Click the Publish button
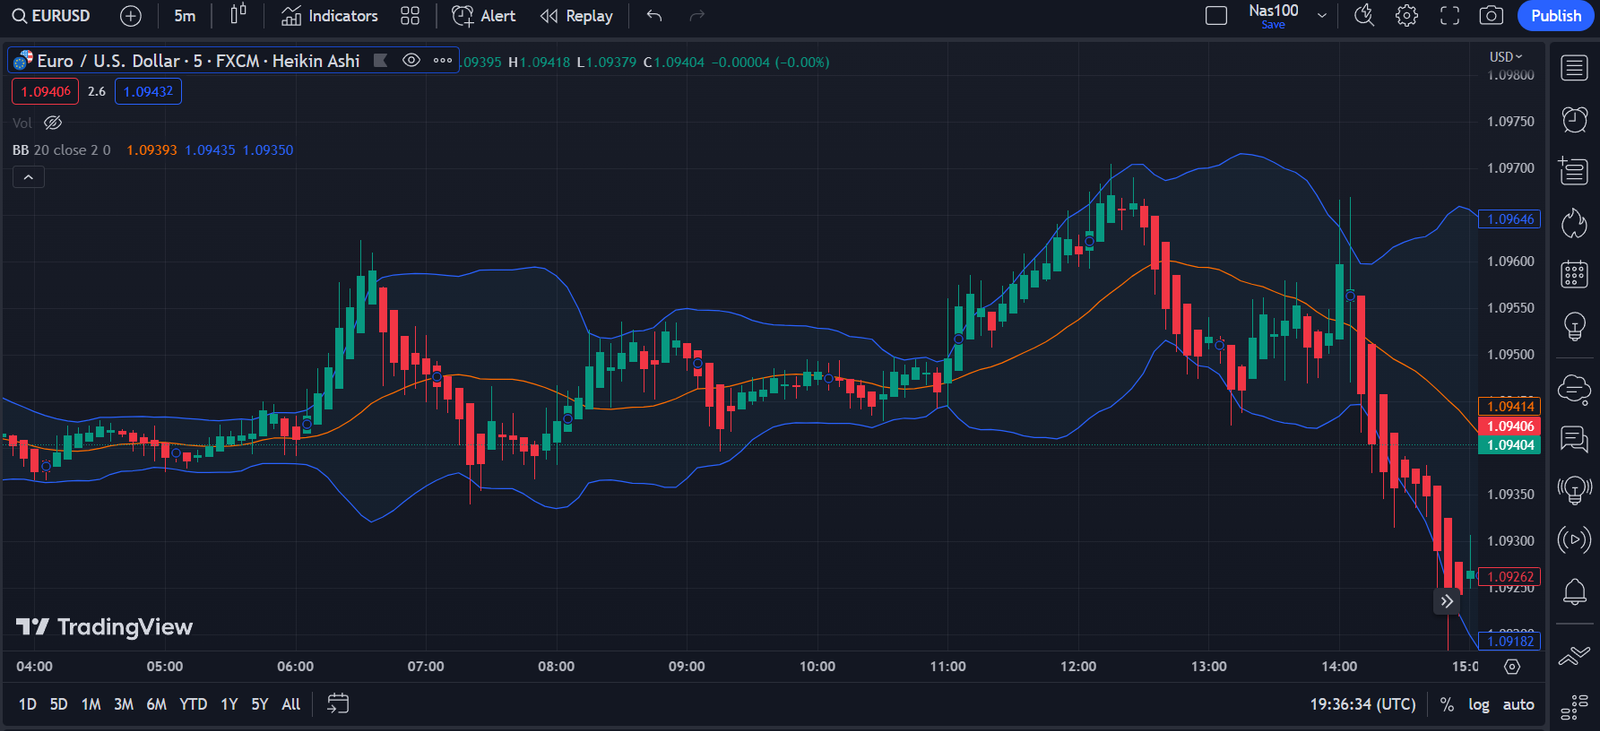Viewport: 1600px width, 731px height. pyautogui.click(x=1555, y=16)
